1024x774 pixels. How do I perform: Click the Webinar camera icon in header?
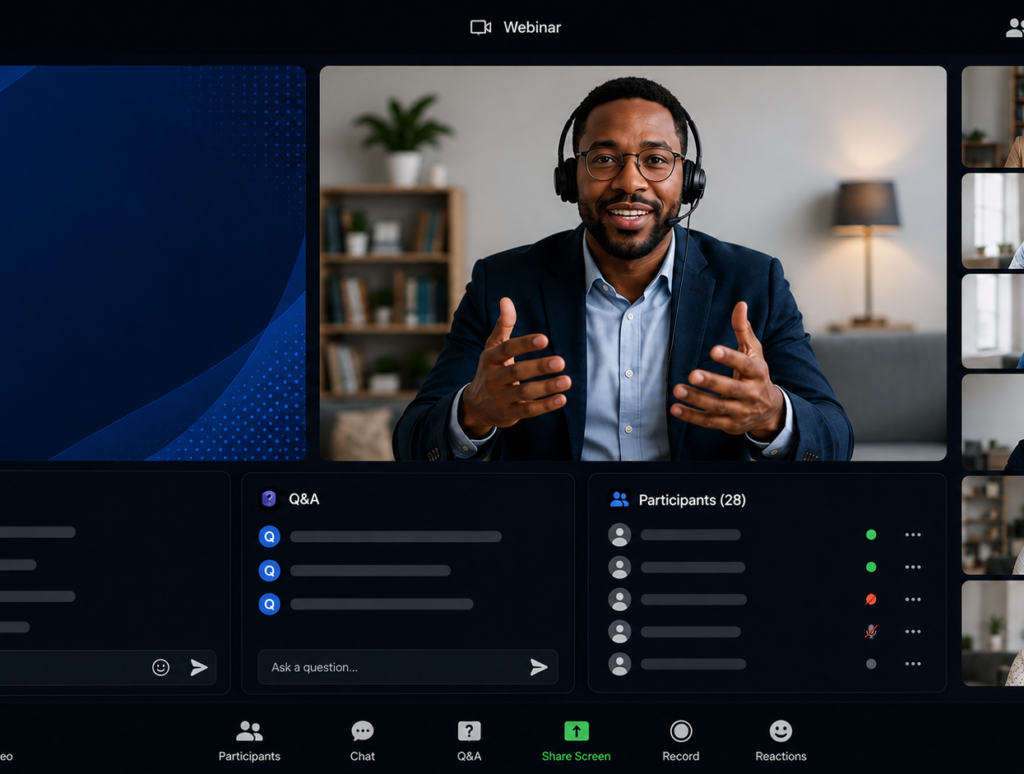[481, 27]
